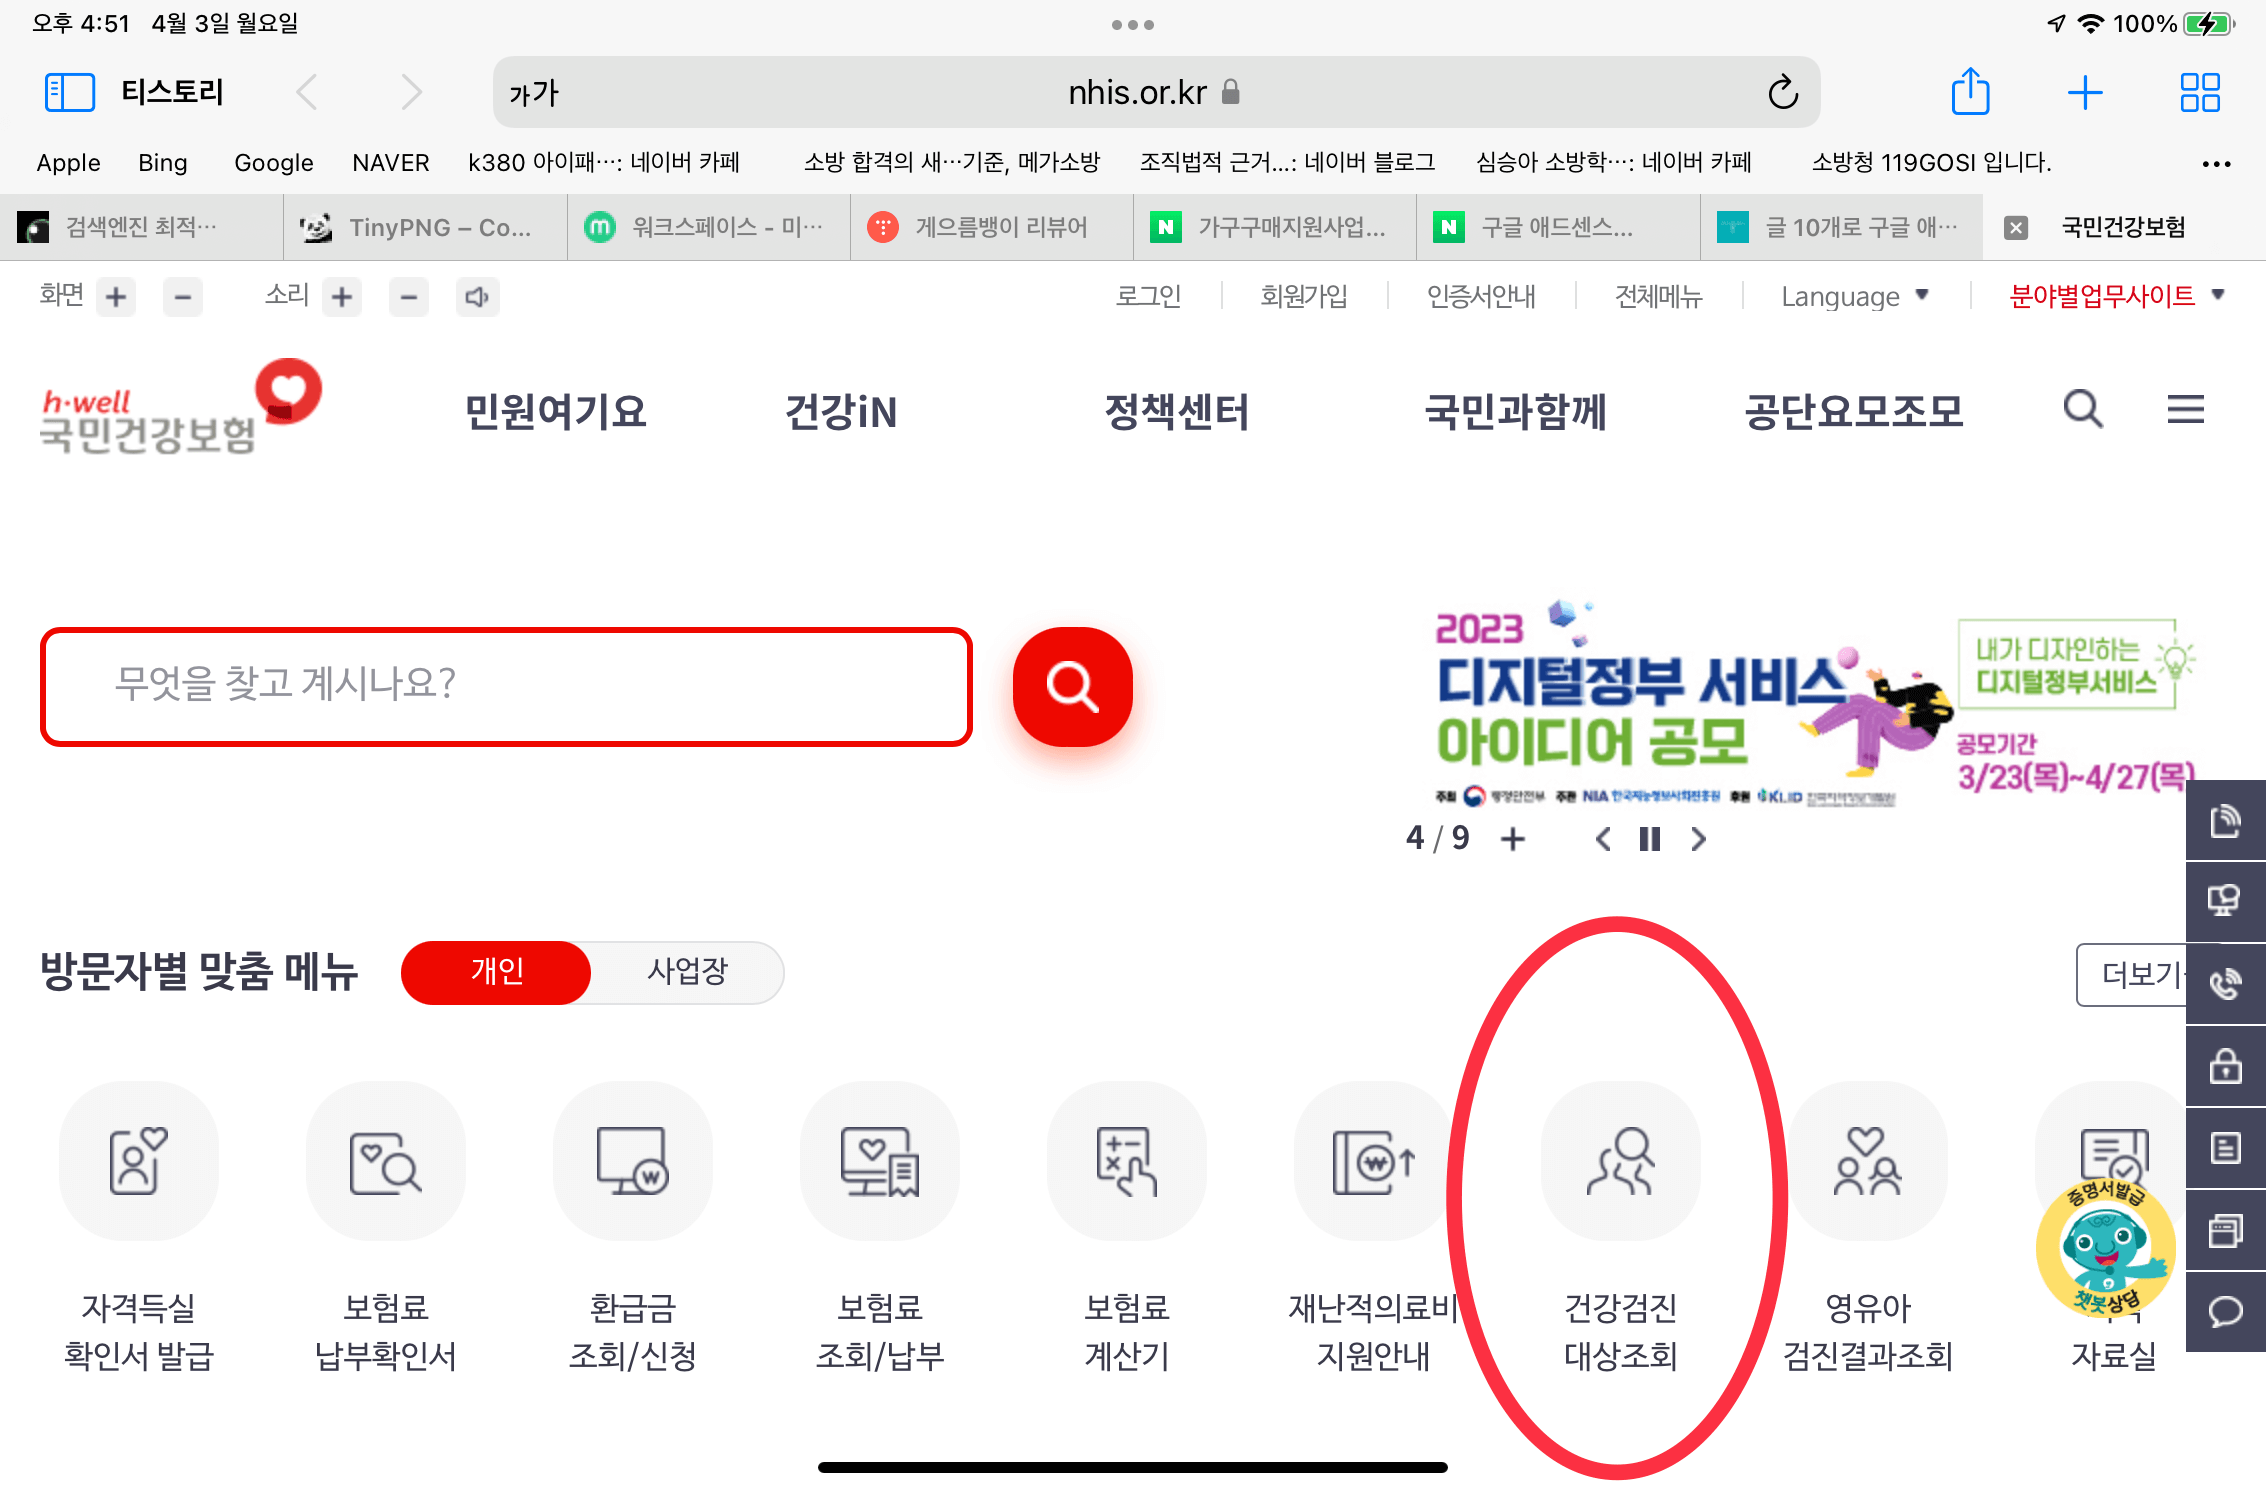The image size is (2266, 1488).
Task: Switch to the 사업장 toggle
Action: pos(688,972)
